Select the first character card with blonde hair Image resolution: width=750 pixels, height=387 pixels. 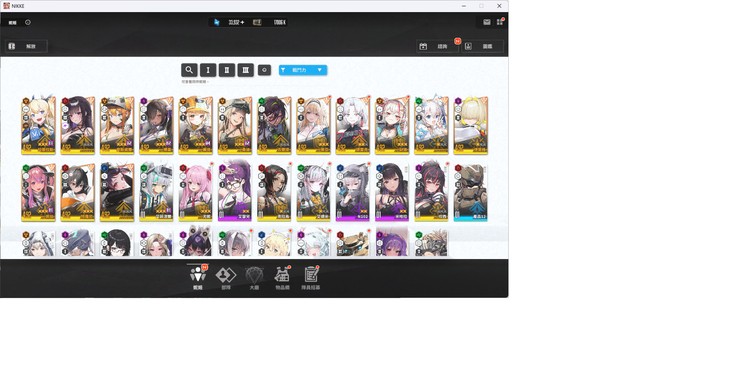click(x=38, y=125)
